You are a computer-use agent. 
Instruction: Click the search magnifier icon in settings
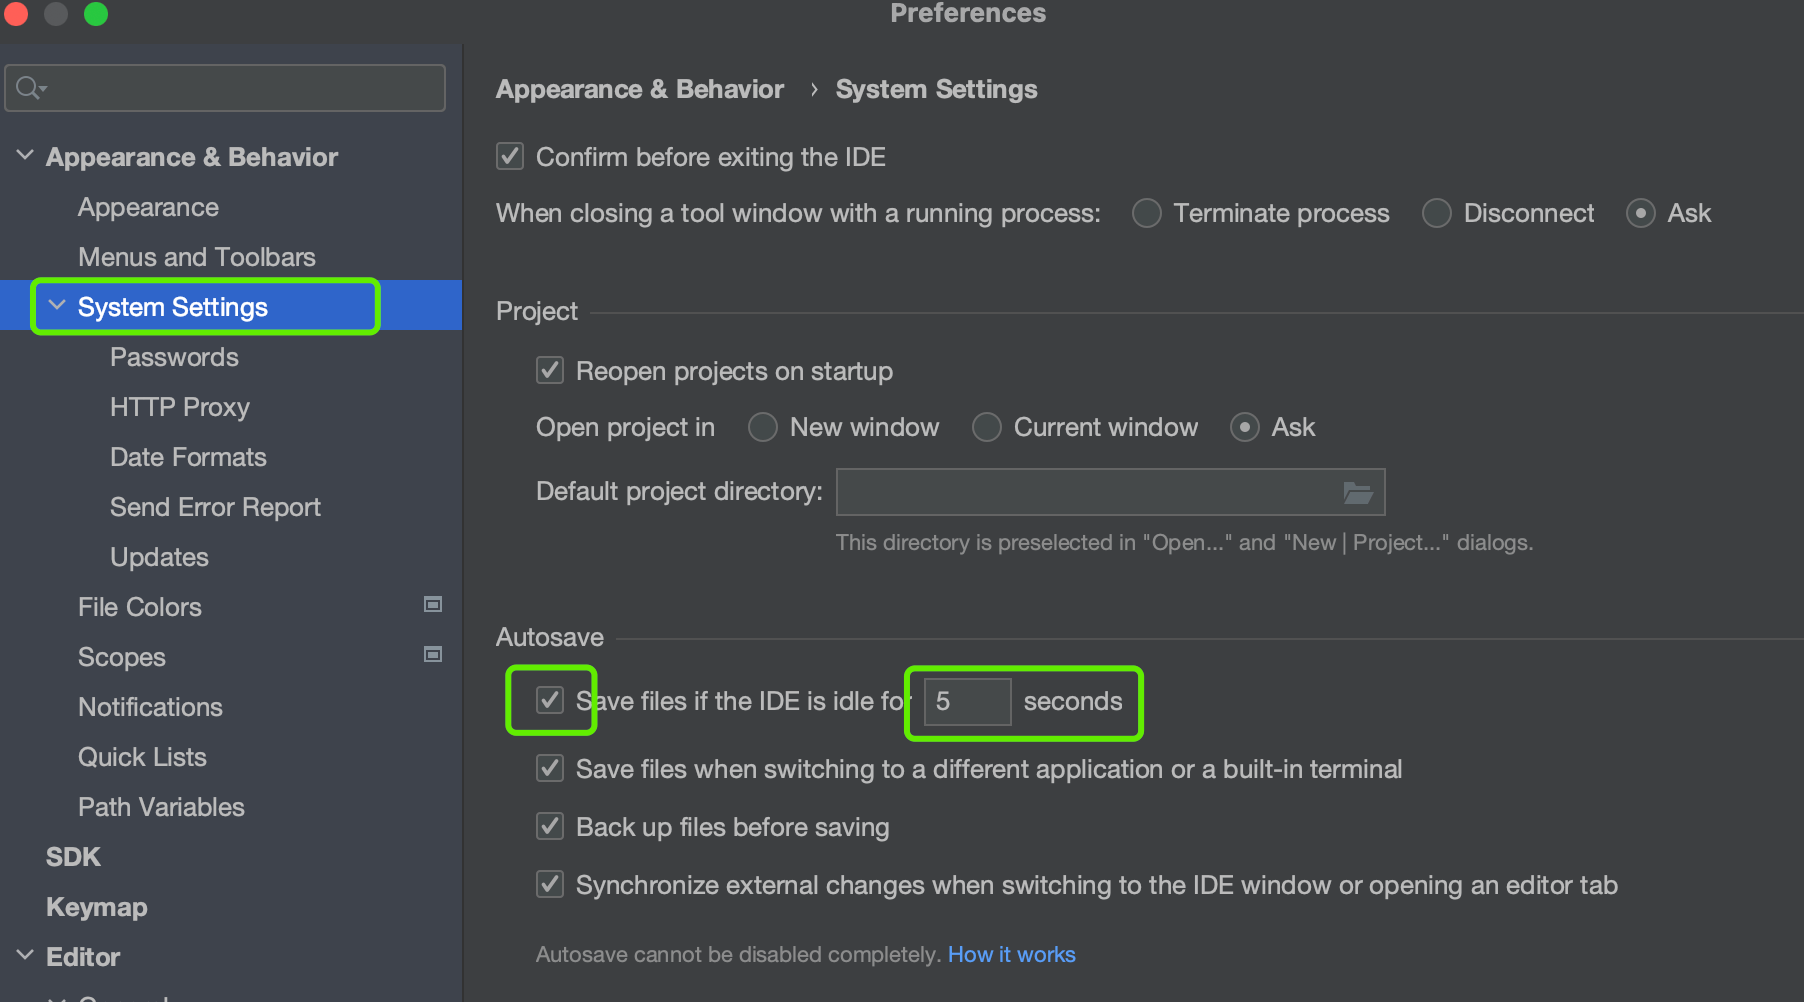[30, 88]
